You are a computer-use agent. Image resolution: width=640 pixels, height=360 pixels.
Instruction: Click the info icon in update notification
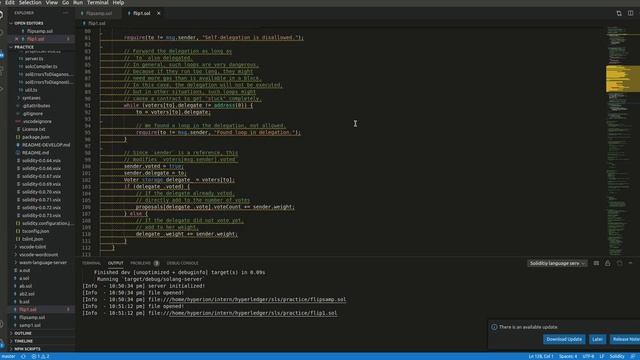pyautogui.click(x=494, y=327)
